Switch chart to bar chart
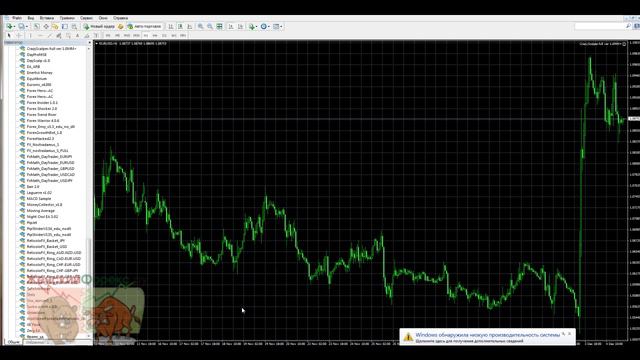Viewport: 640px width, 360px height. [171, 27]
